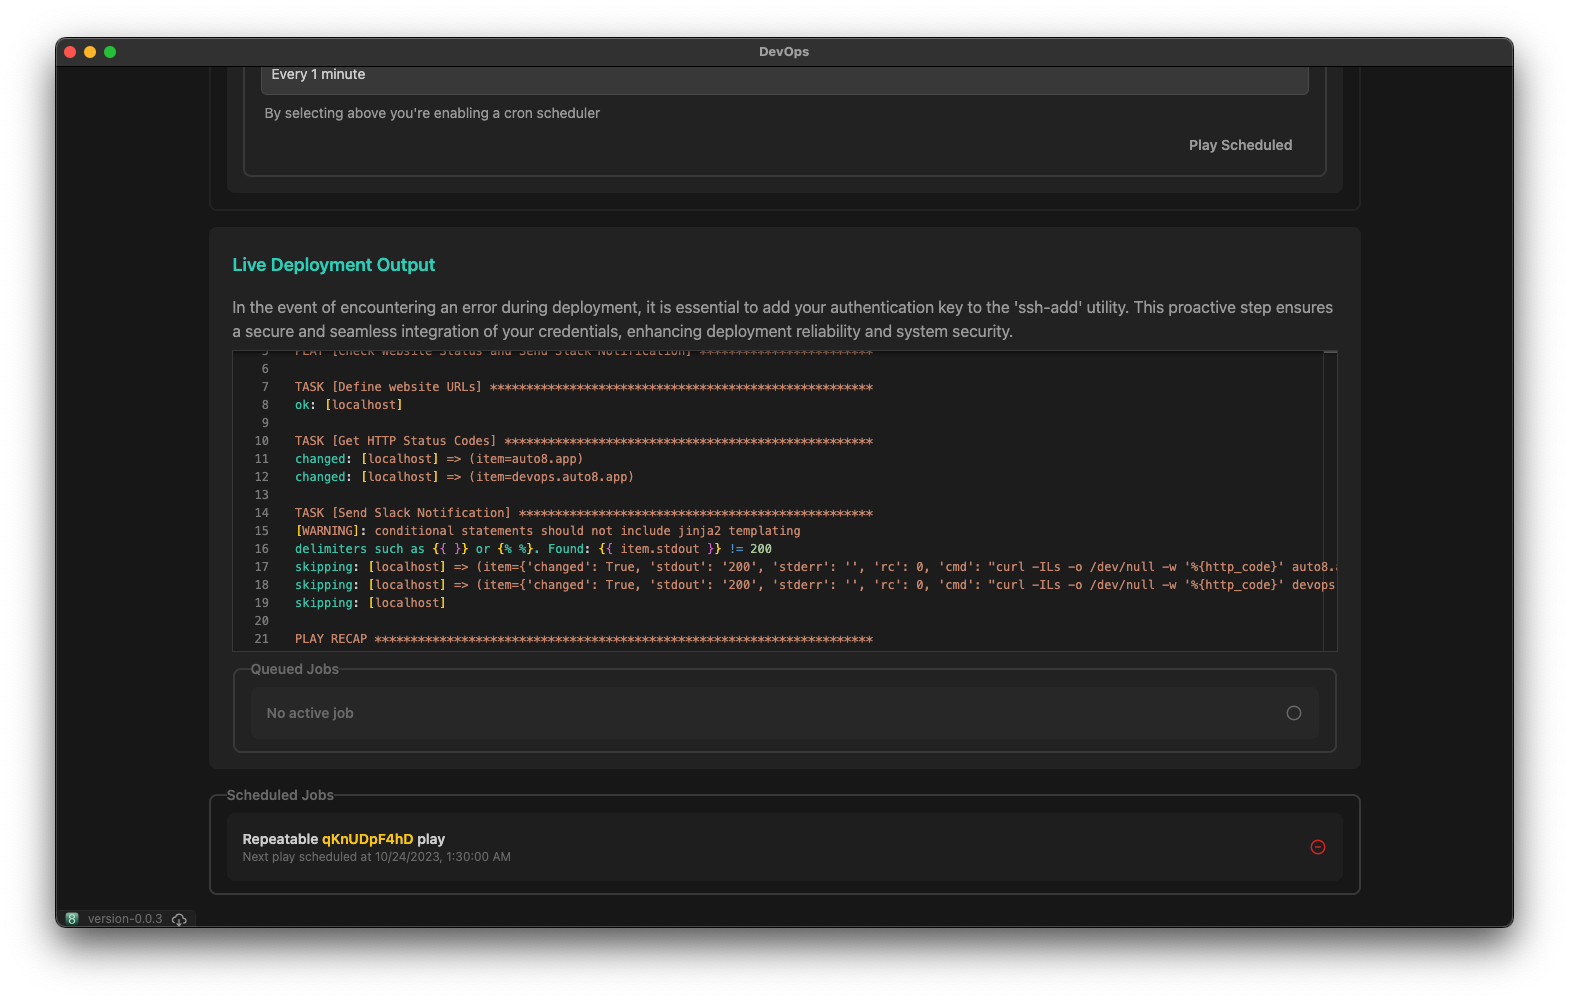
Task: Click the No active job status circle
Action: (1293, 713)
